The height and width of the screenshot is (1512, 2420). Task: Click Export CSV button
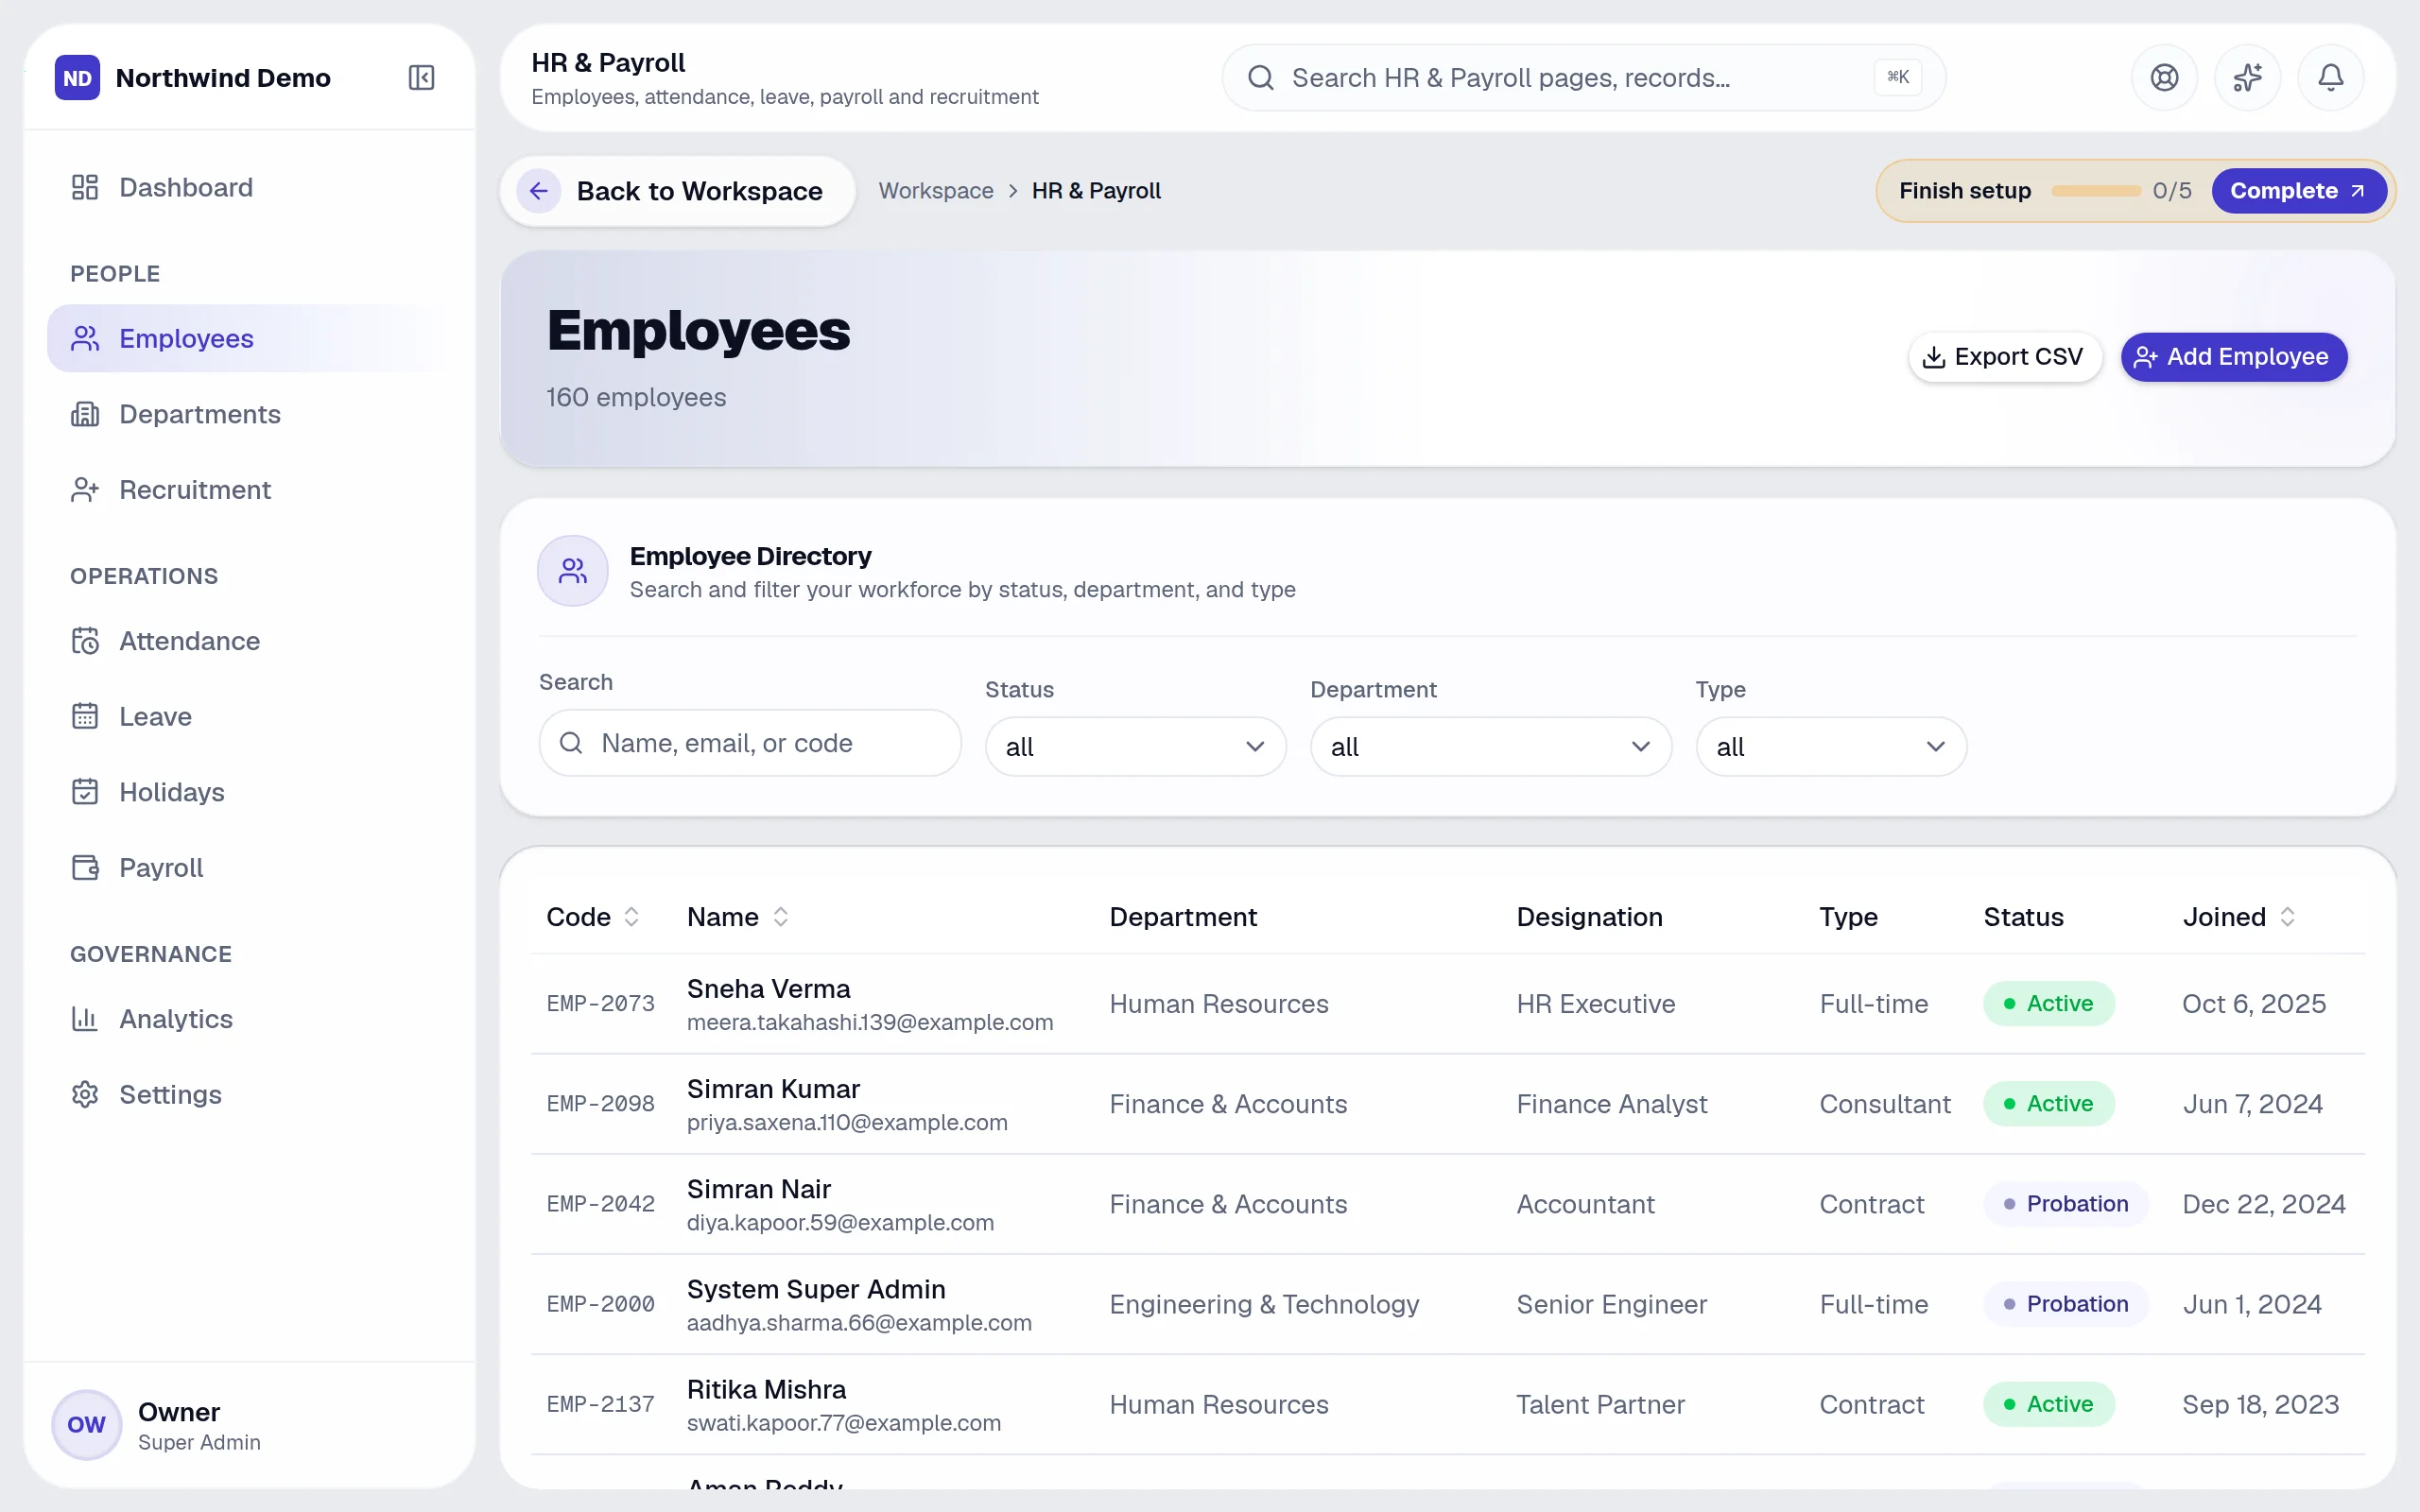click(2004, 357)
